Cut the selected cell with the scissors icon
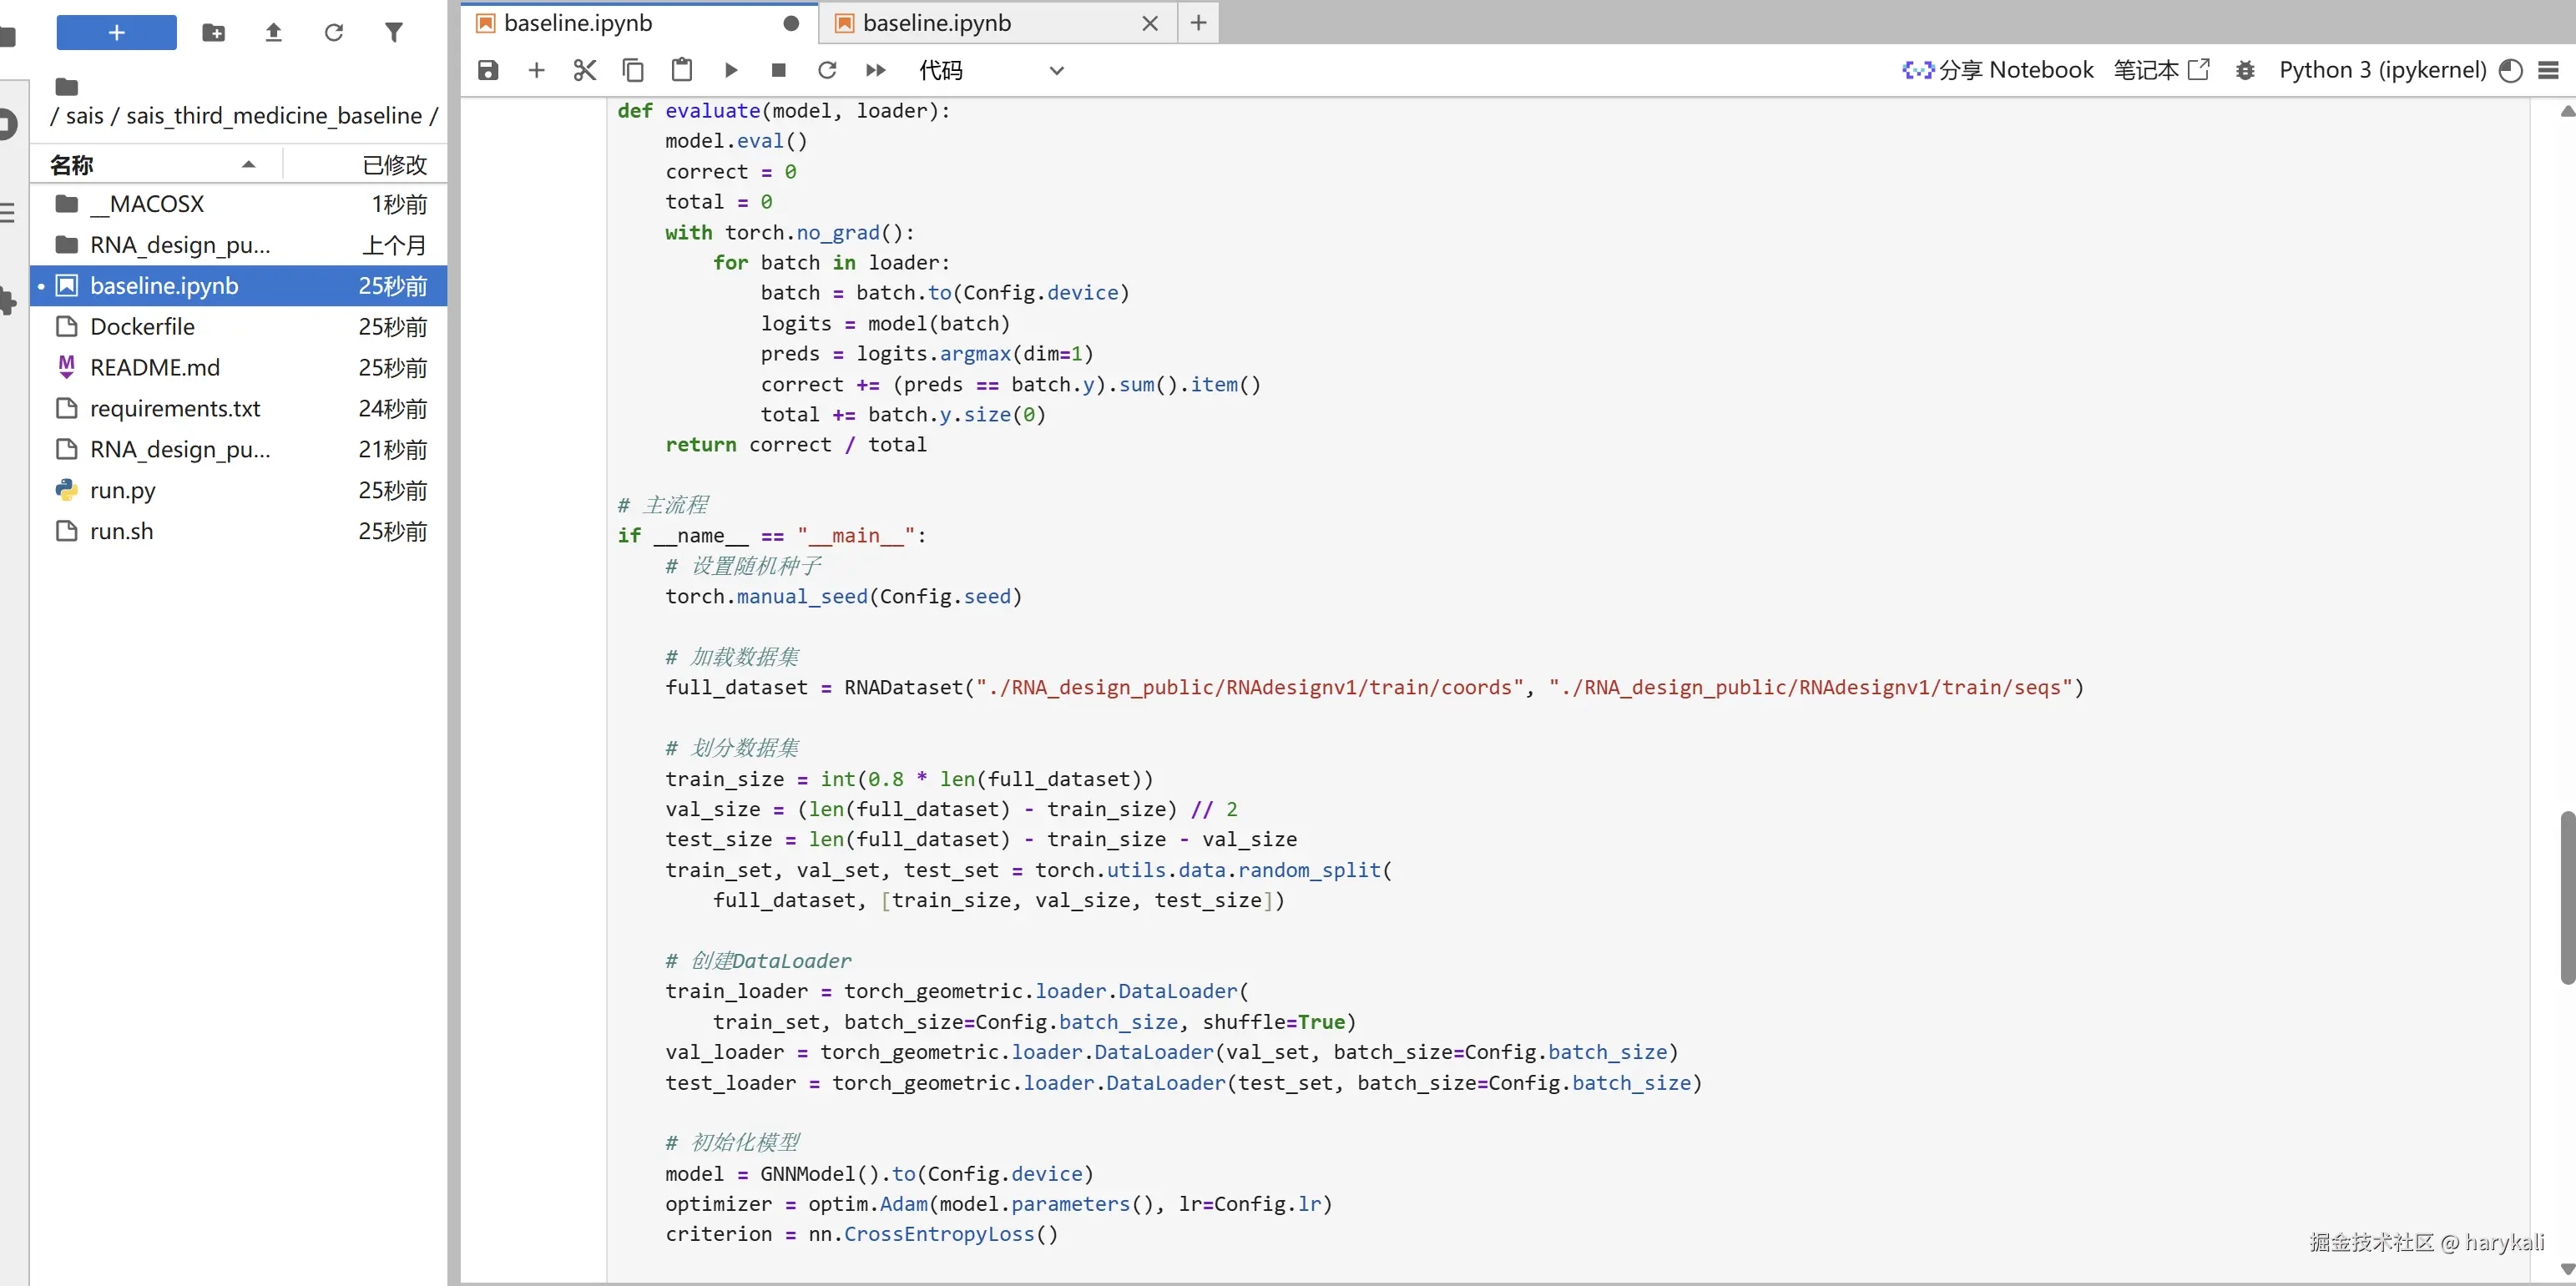 (584, 70)
